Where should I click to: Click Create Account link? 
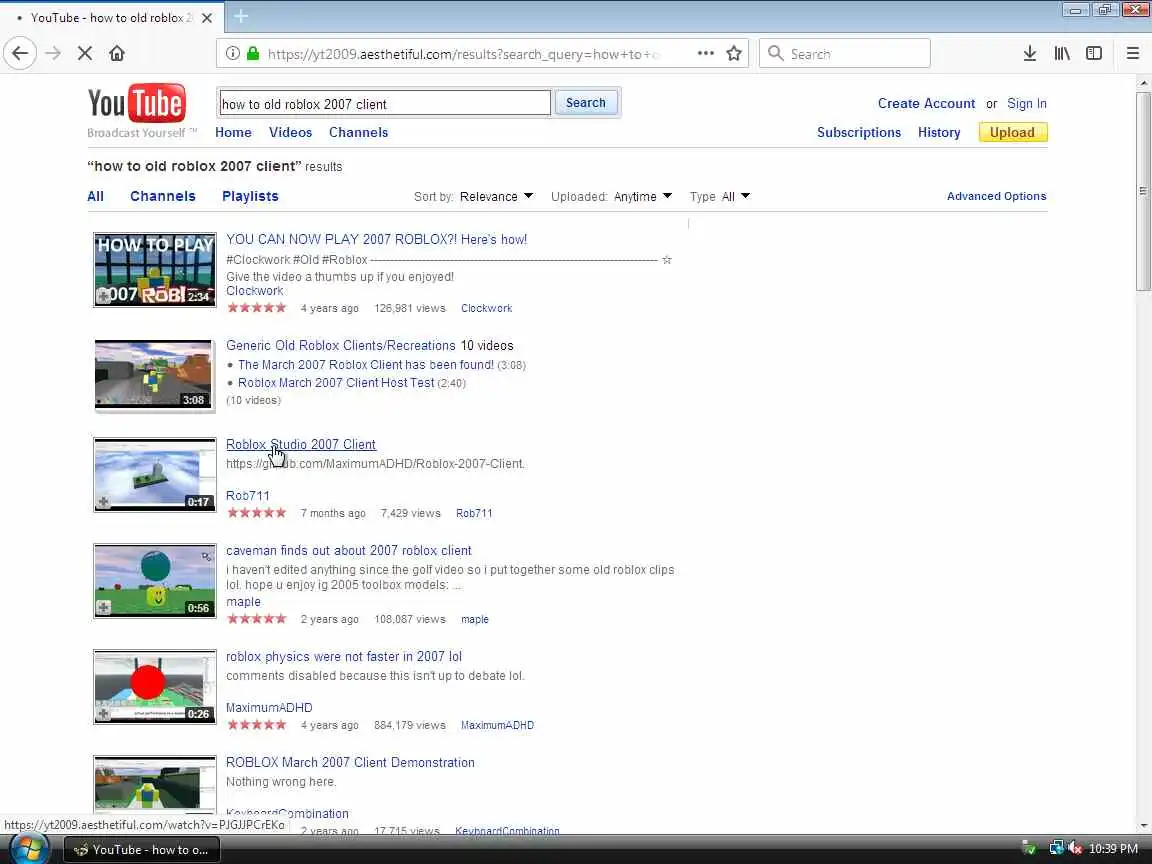(x=926, y=104)
